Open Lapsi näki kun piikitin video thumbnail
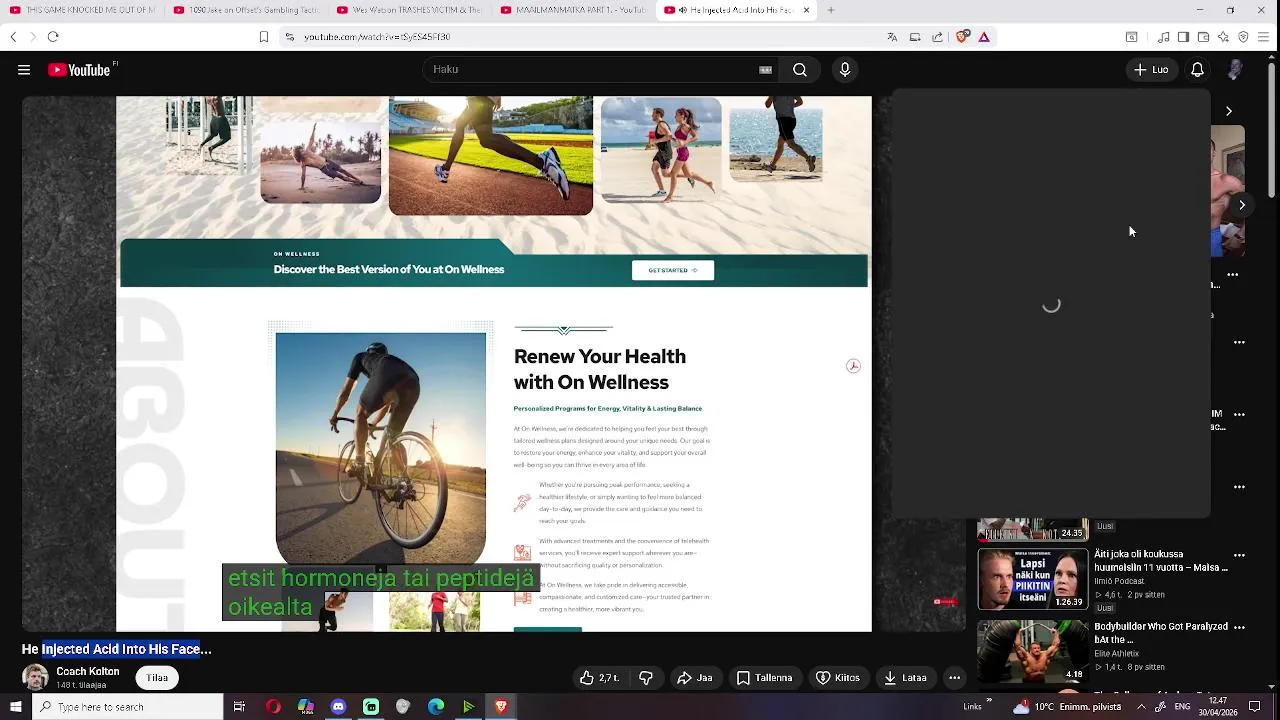Screen dimensions: 1280x720 coord(1033,579)
